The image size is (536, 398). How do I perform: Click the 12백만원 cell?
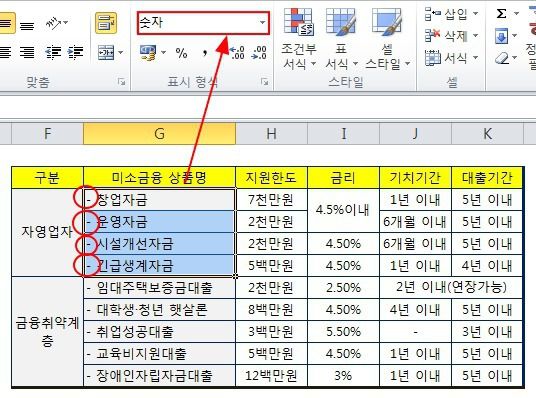(271, 376)
